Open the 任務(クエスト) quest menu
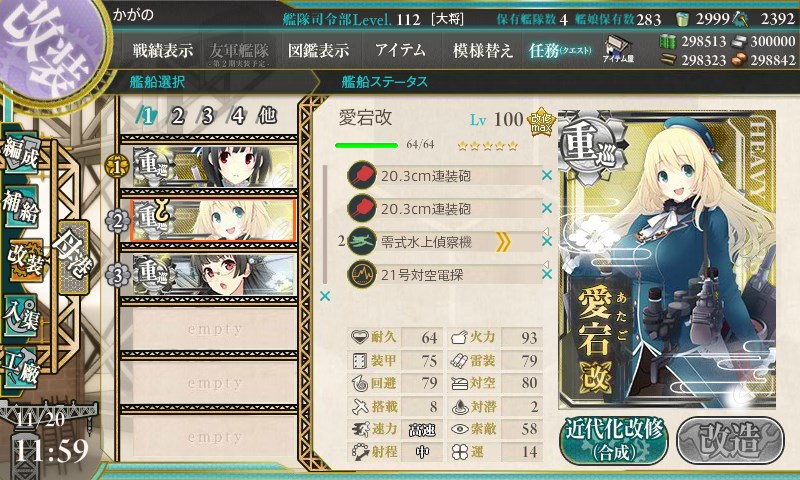The image size is (800, 480). click(x=560, y=50)
